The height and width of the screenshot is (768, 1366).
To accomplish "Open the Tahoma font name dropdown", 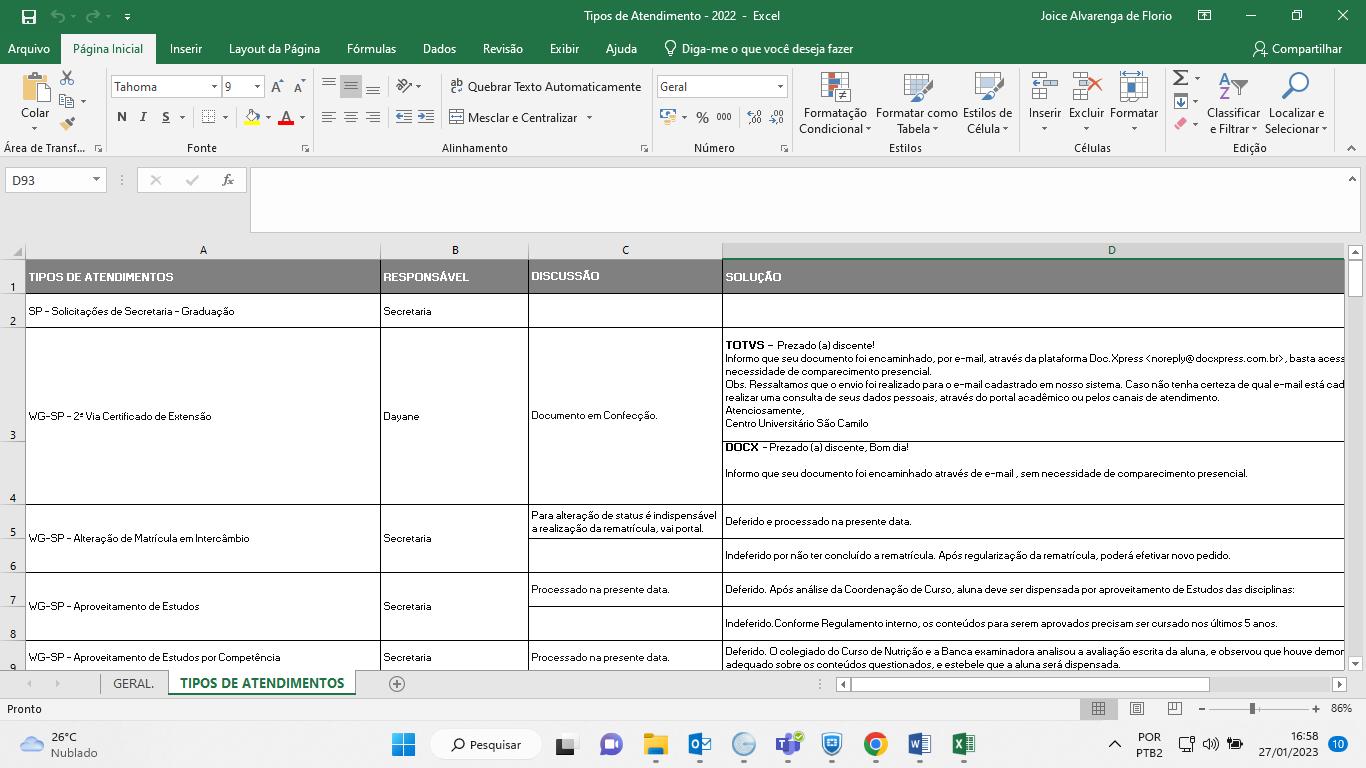I will tap(214, 87).
